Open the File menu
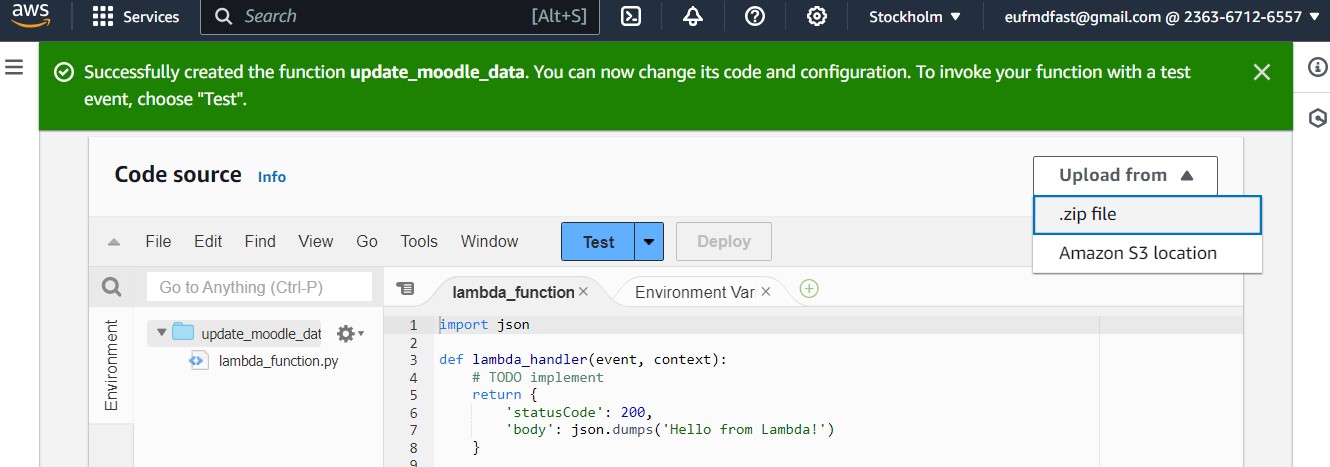This screenshot has width=1330, height=467. pos(158,241)
